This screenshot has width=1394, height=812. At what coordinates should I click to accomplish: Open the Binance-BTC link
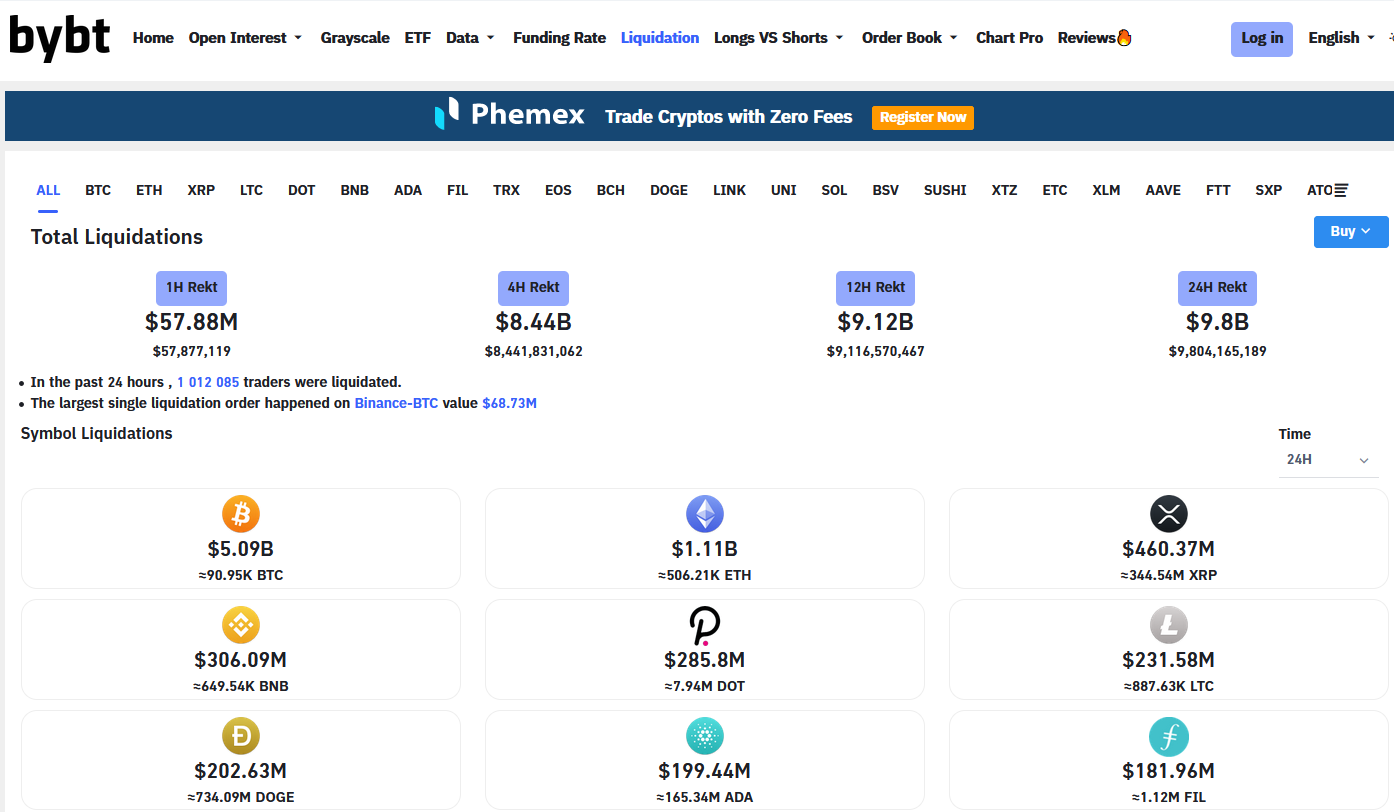coord(397,404)
